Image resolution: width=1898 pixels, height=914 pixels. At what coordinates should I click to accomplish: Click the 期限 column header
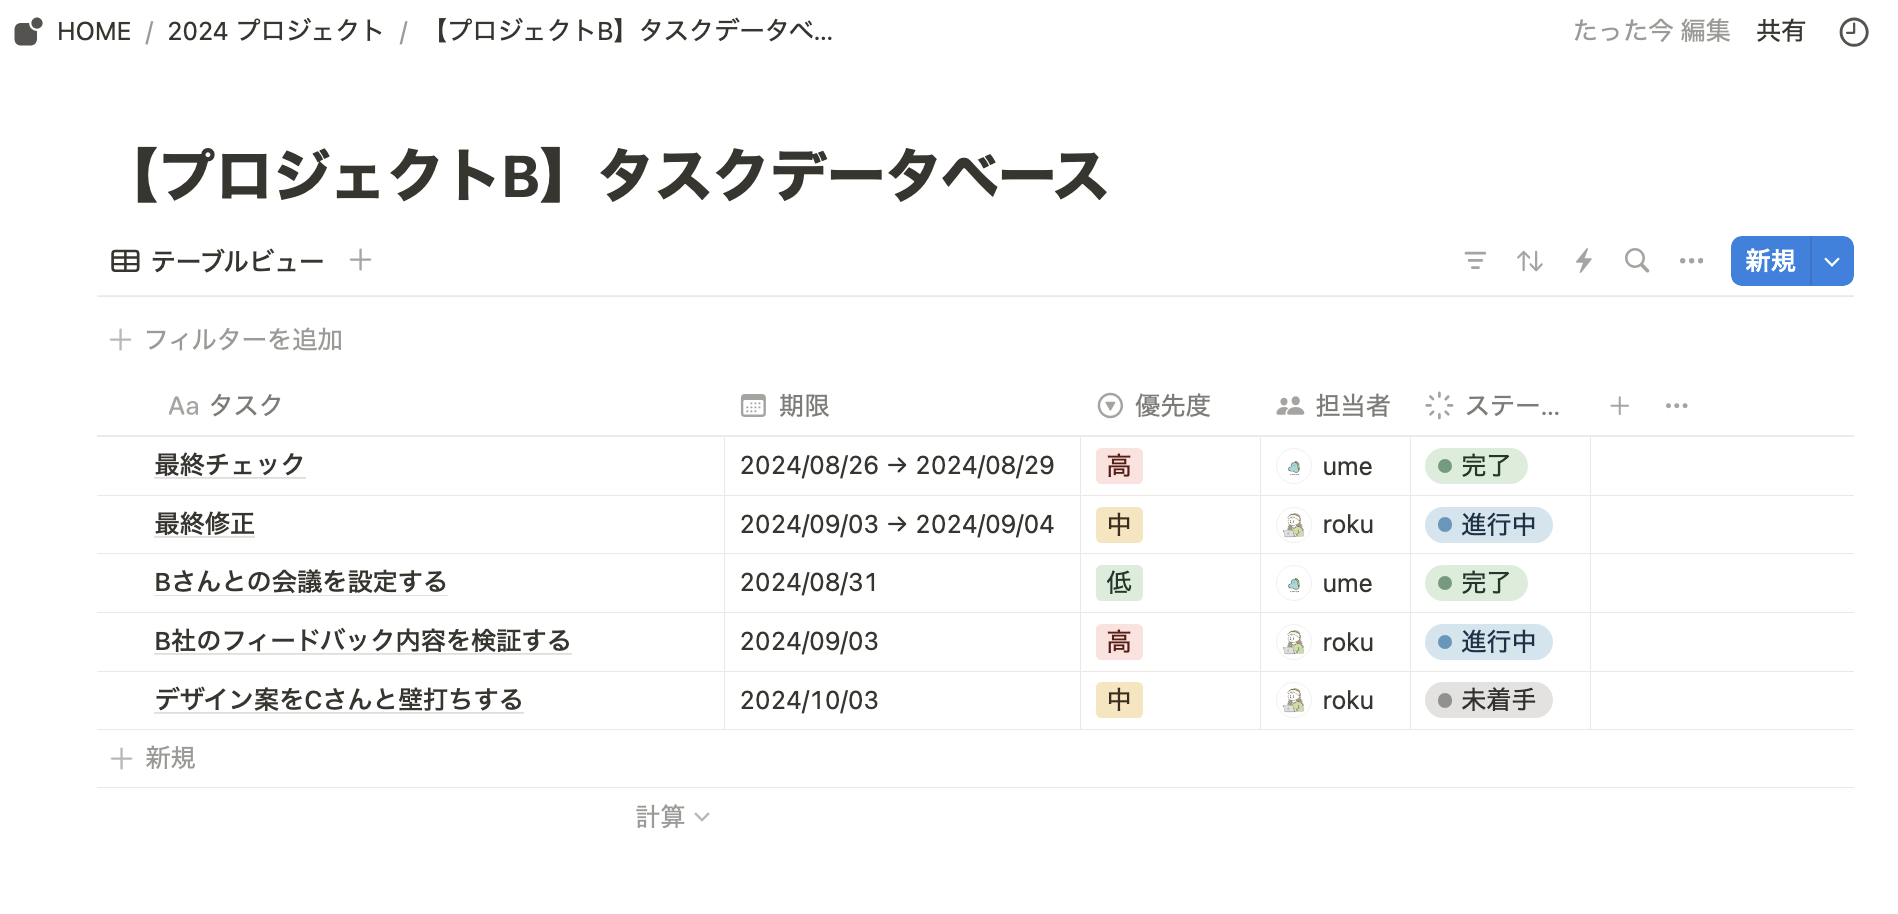pos(785,405)
